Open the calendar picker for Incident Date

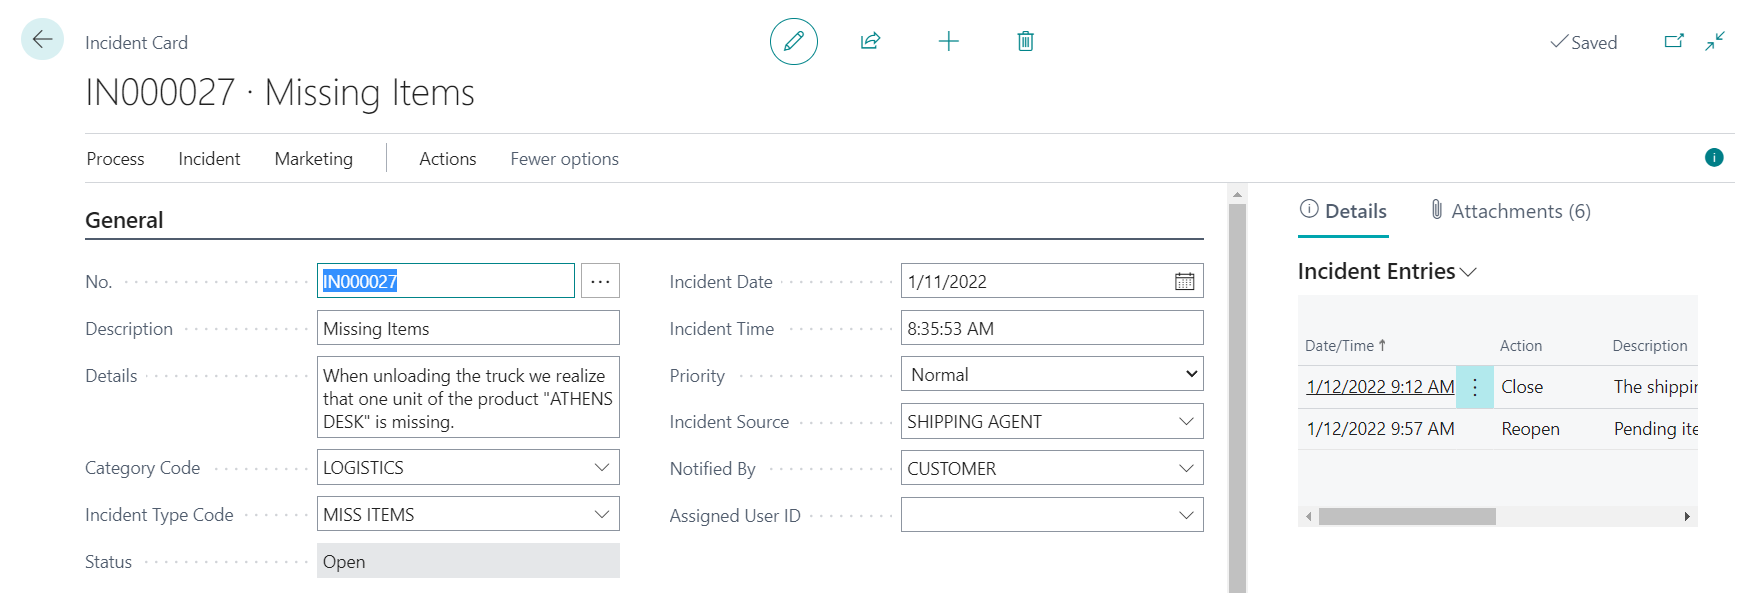tap(1184, 282)
